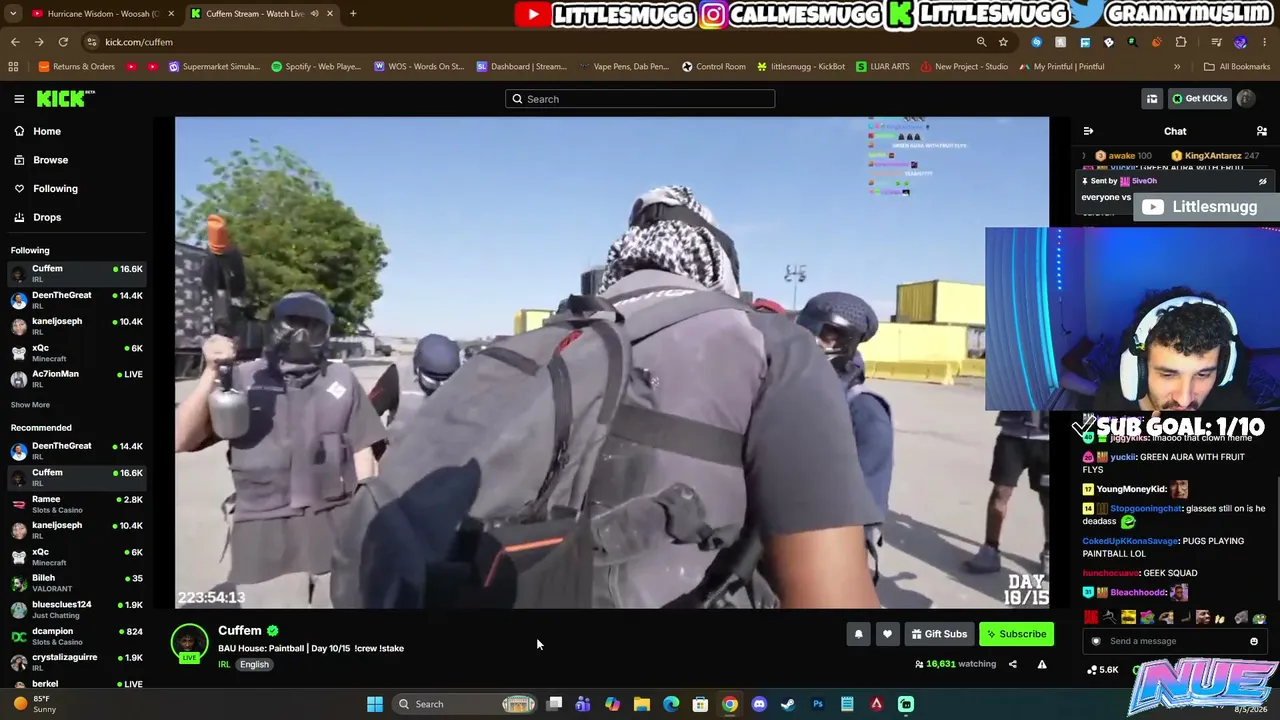Close the Cuffem Stream browser tab
Viewport: 1280px width, 720px height.
[330, 14]
